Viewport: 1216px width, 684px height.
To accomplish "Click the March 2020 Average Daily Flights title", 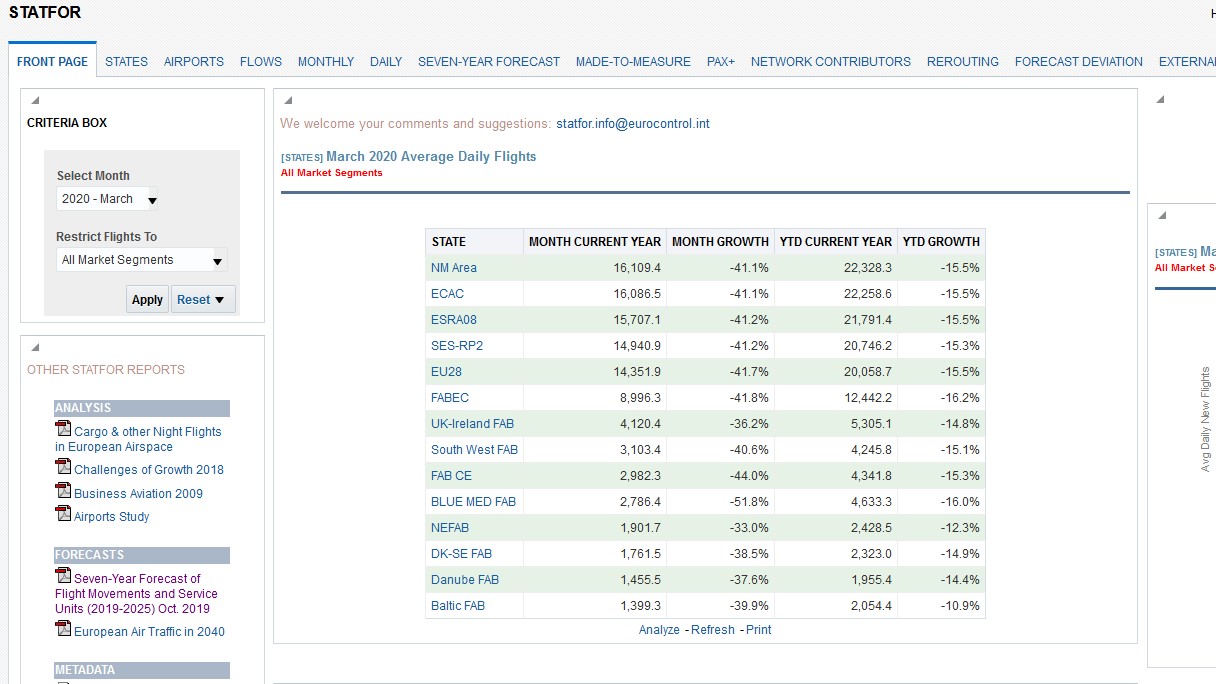I will (431, 157).
